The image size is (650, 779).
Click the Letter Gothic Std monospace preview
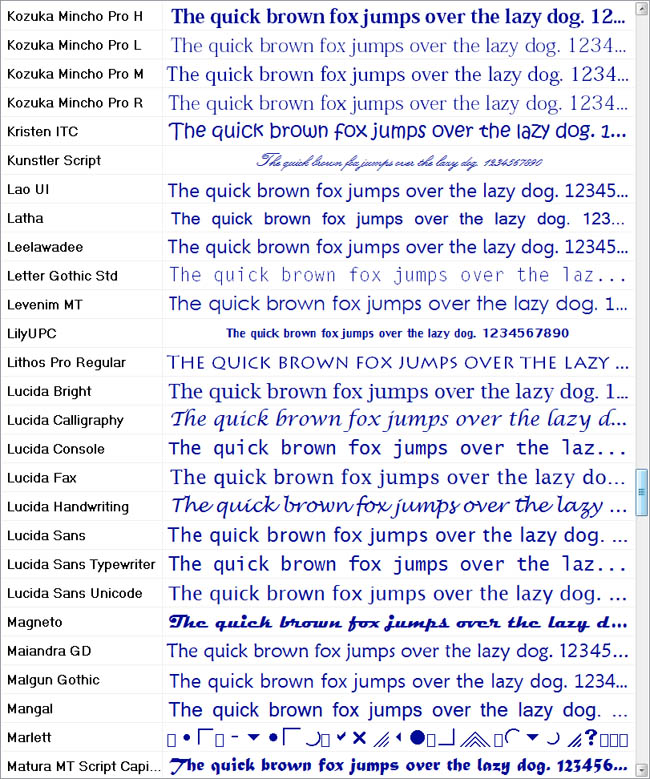[x=398, y=275]
